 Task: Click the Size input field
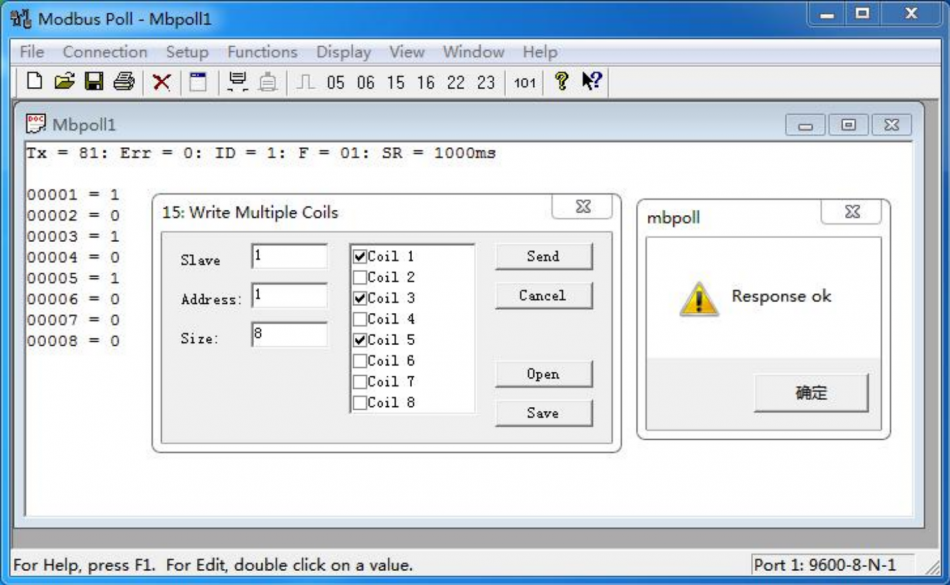pyautogui.click(x=290, y=334)
